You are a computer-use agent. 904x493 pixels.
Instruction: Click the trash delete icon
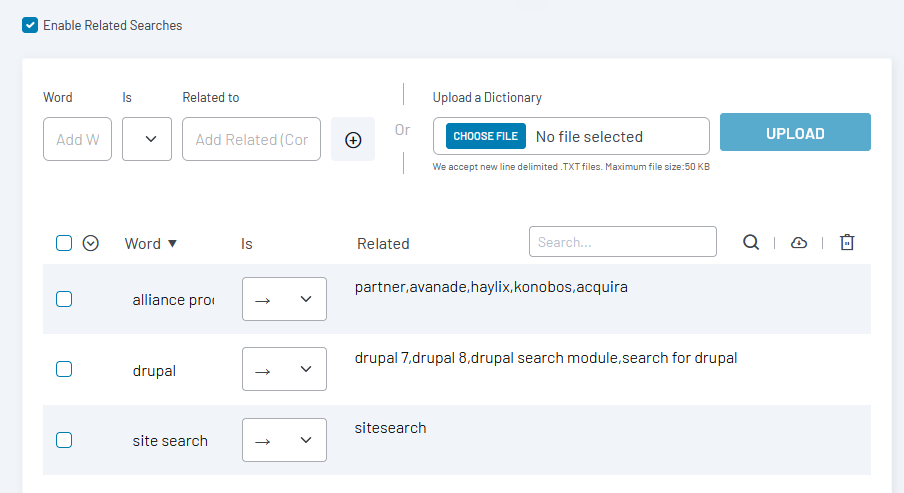click(x=847, y=242)
